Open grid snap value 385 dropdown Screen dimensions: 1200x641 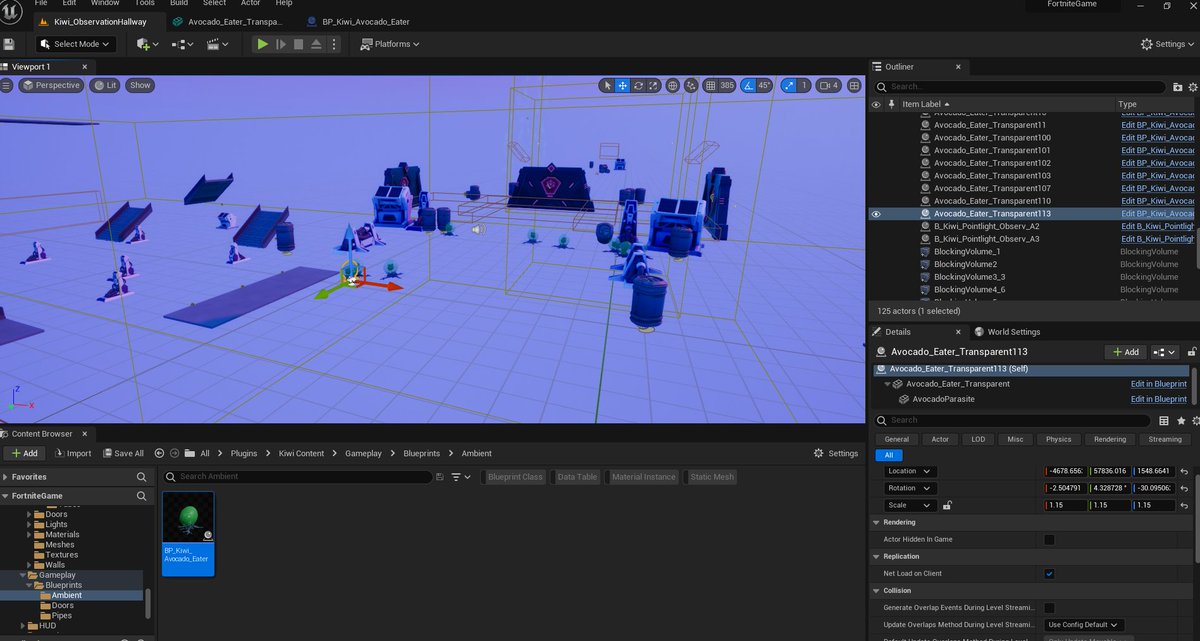728,85
